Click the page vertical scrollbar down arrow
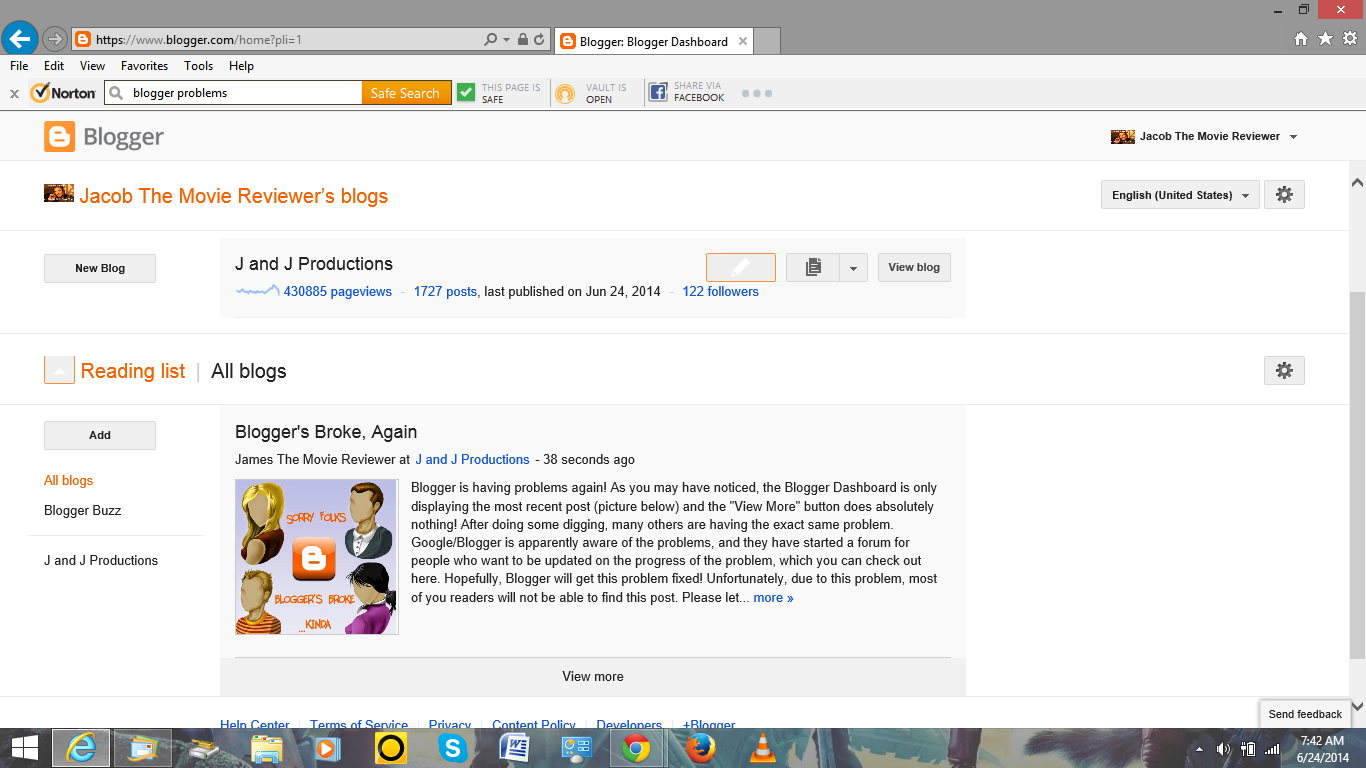The width and height of the screenshot is (1366, 768). (1357, 707)
